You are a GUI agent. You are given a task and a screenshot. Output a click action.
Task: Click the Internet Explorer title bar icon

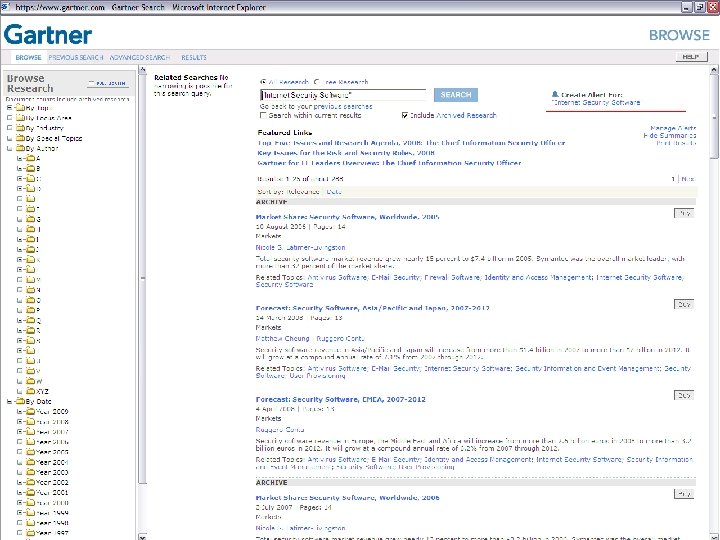point(5,7)
